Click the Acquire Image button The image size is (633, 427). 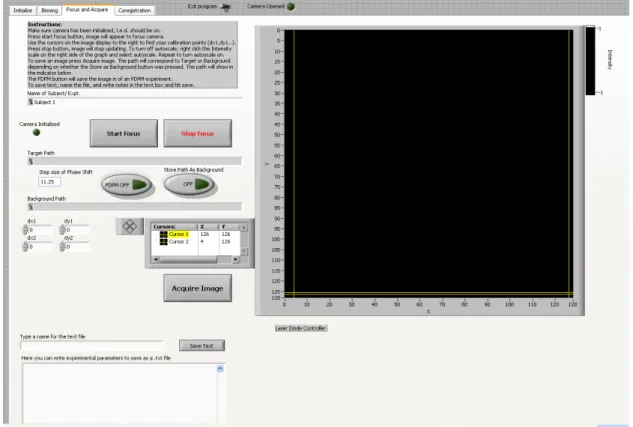click(197, 288)
